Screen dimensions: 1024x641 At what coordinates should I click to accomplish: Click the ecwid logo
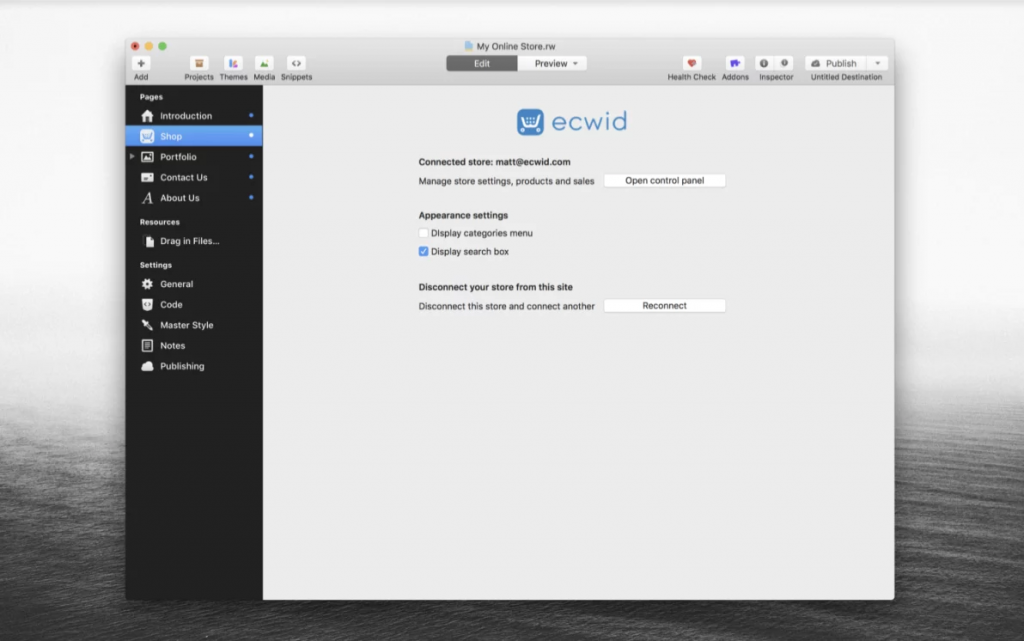tap(571, 122)
